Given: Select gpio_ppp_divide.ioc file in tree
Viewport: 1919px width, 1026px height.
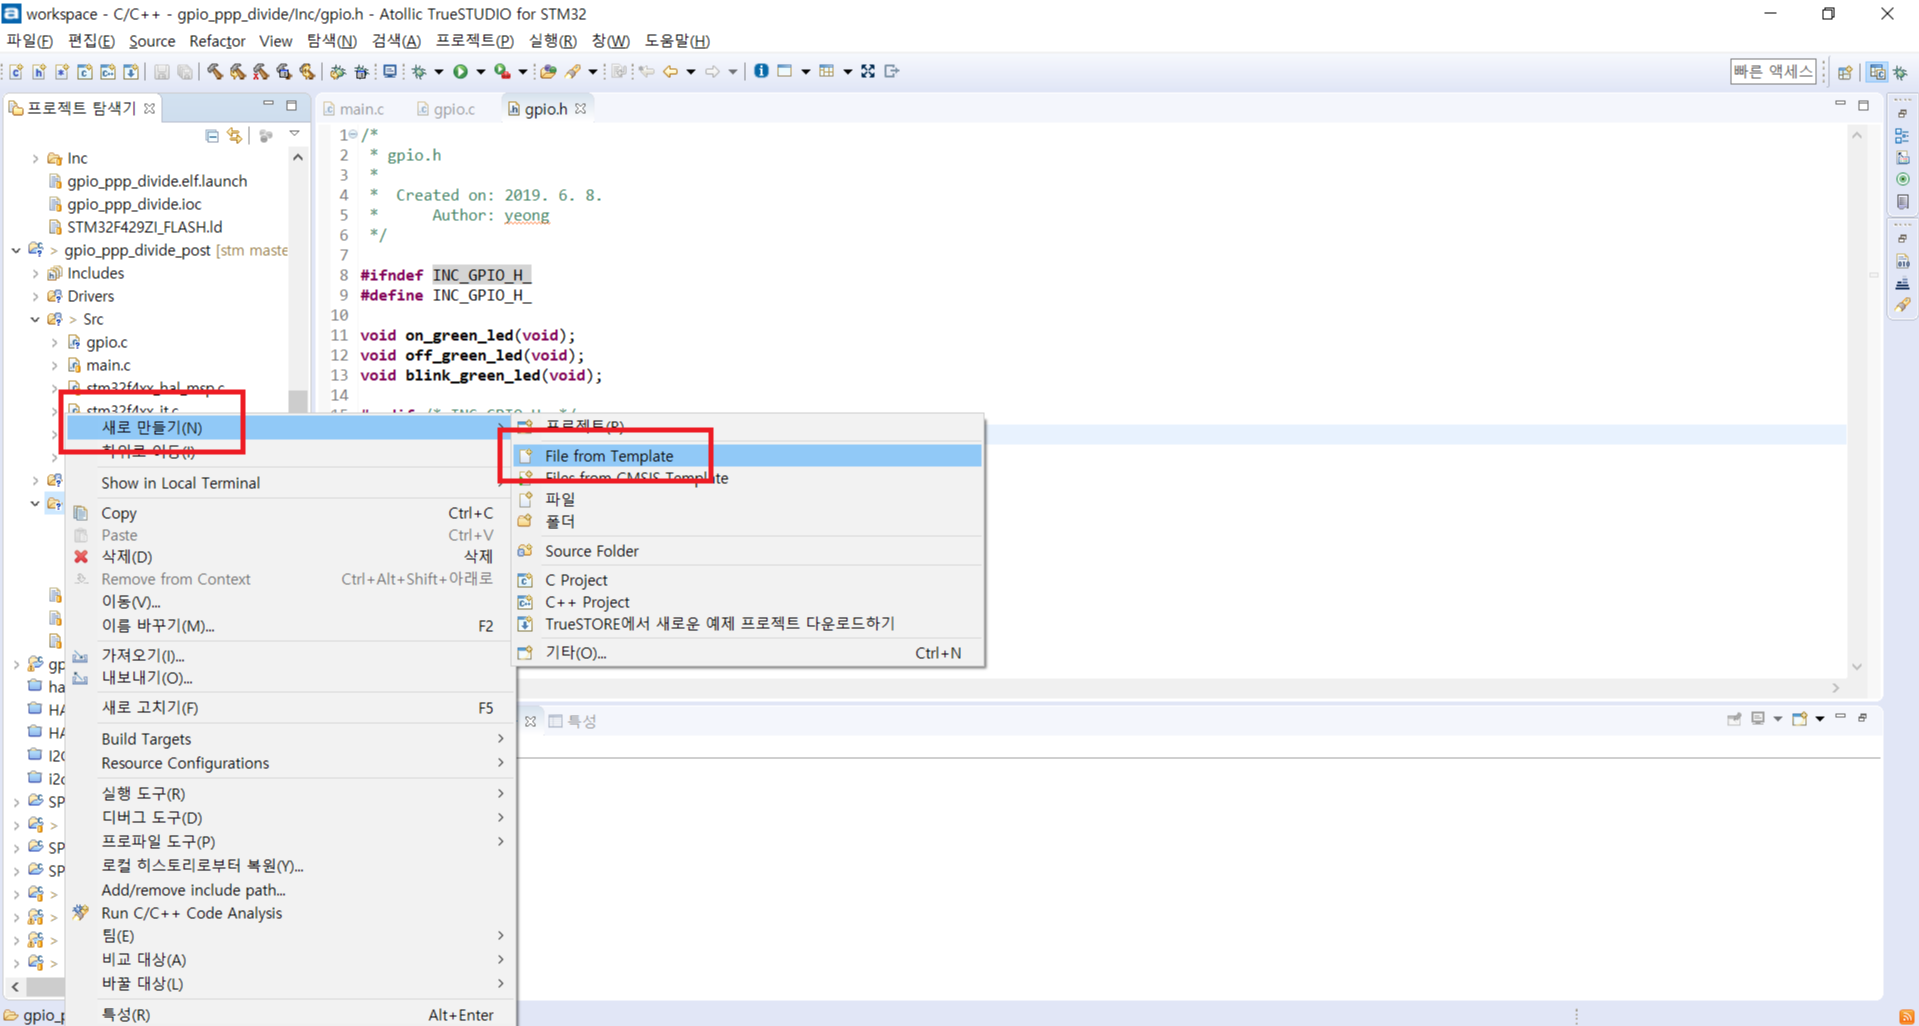Looking at the screenshot, I should [134, 204].
